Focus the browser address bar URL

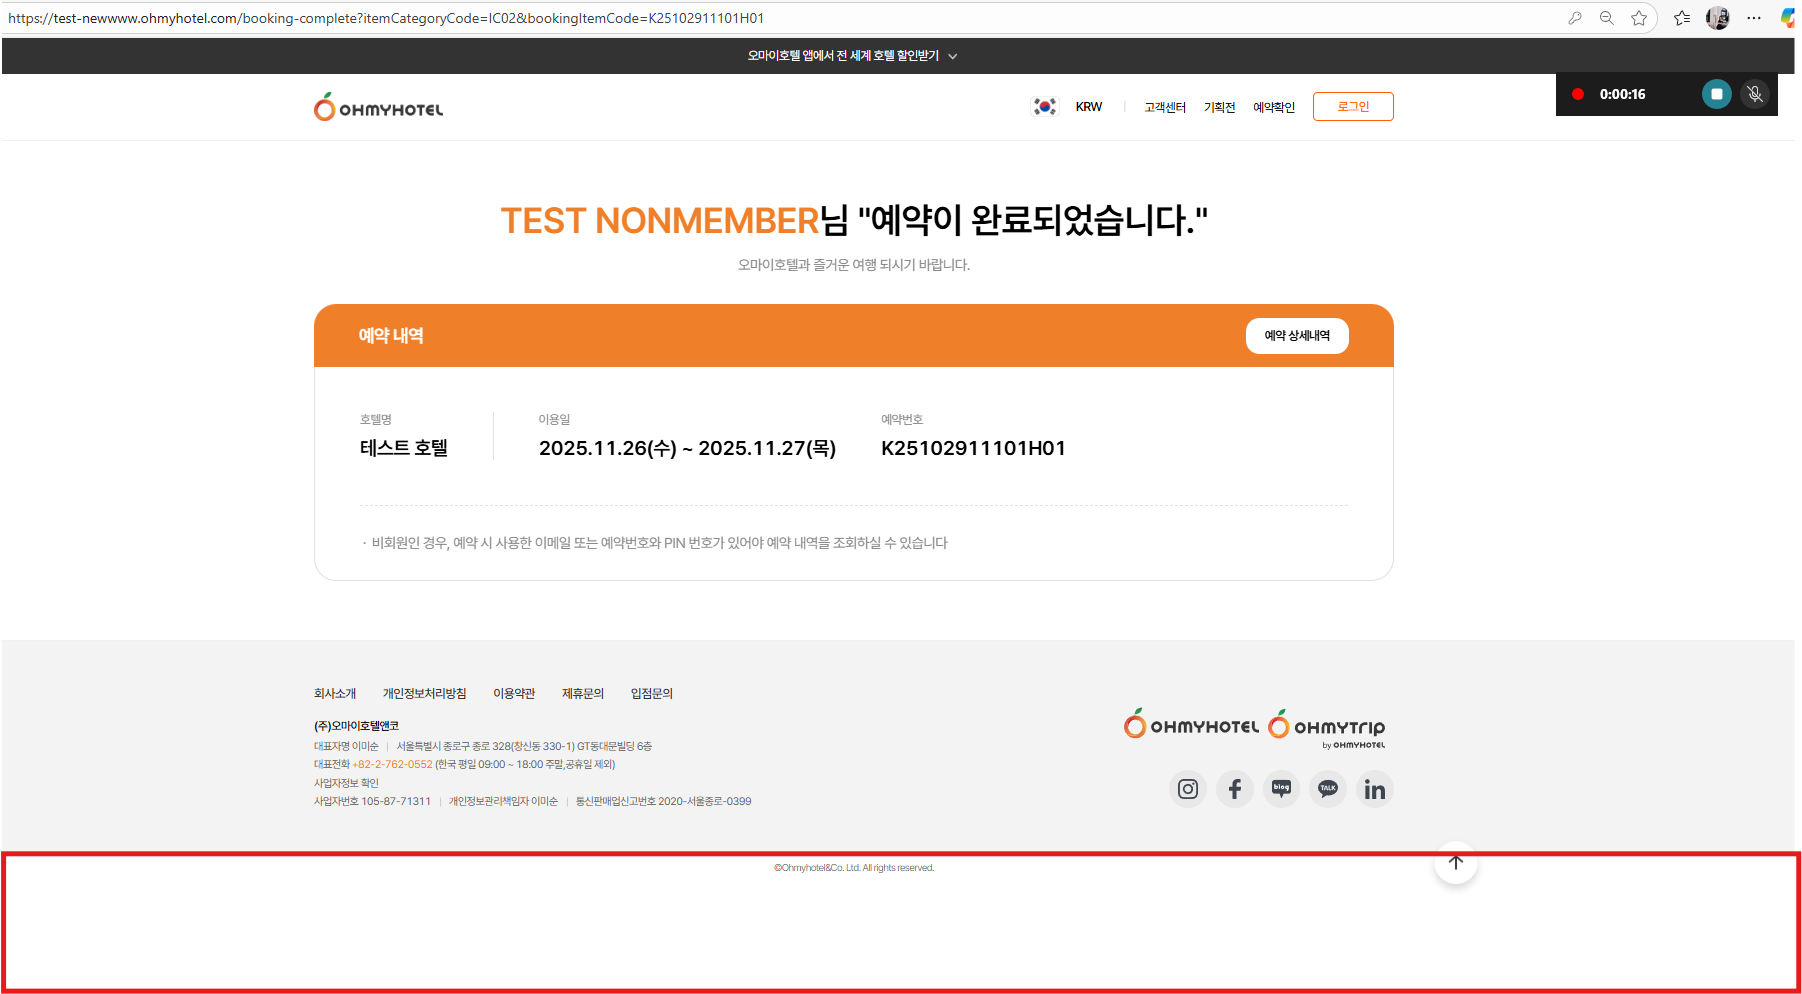[x=386, y=18]
